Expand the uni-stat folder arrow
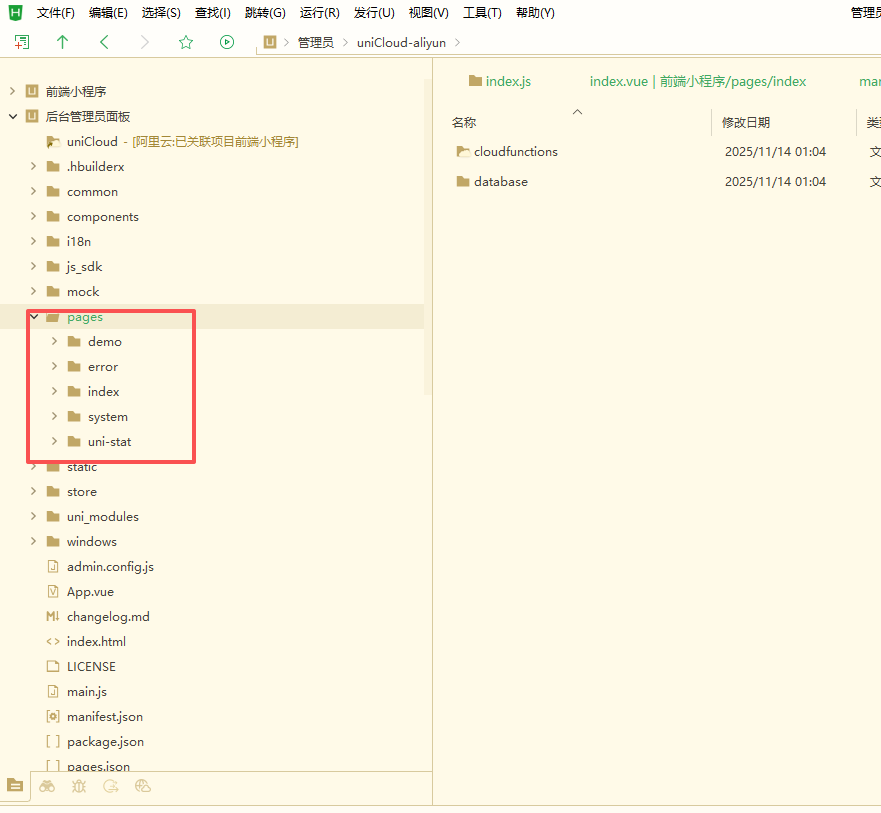 pyautogui.click(x=55, y=442)
